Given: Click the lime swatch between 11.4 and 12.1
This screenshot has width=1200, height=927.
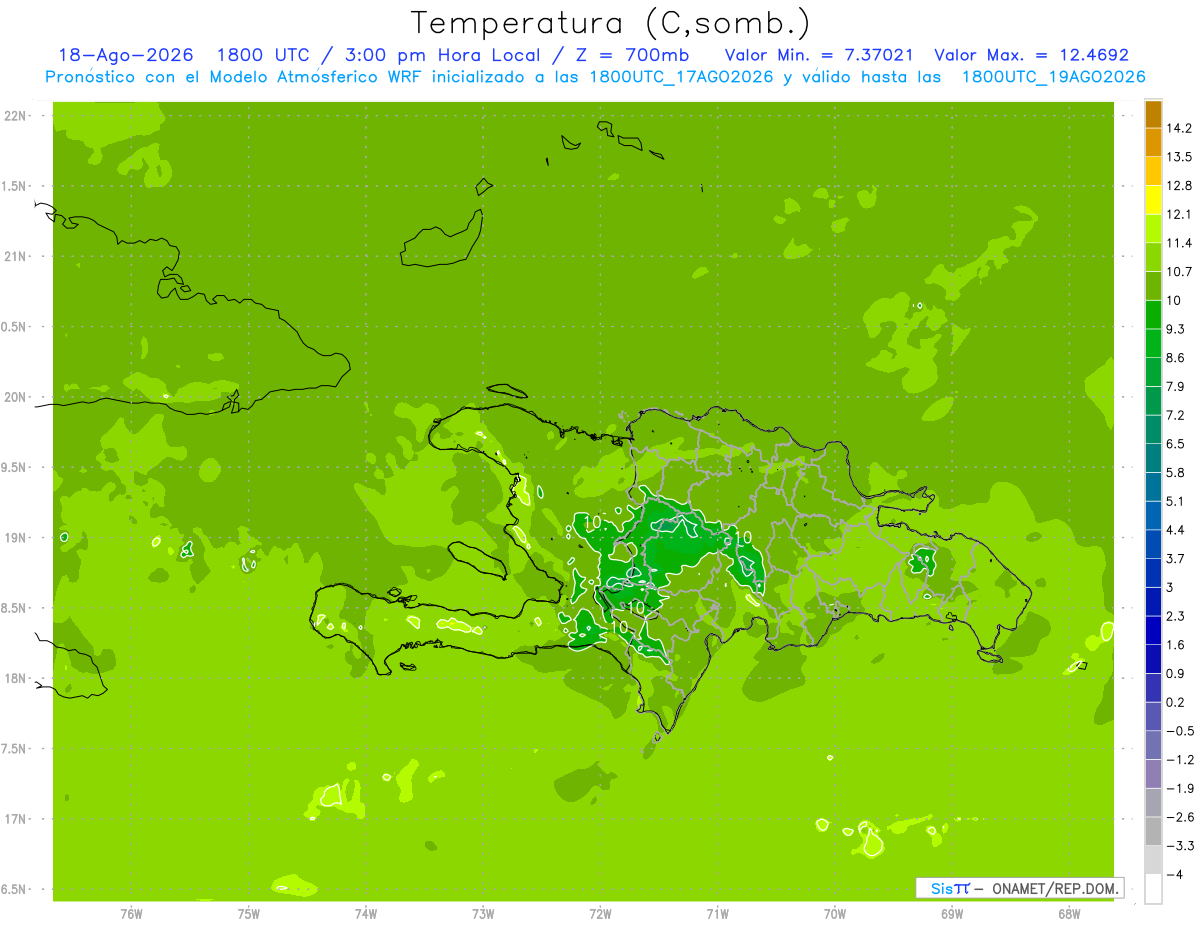Looking at the screenshot, I should pos(1153,228).
